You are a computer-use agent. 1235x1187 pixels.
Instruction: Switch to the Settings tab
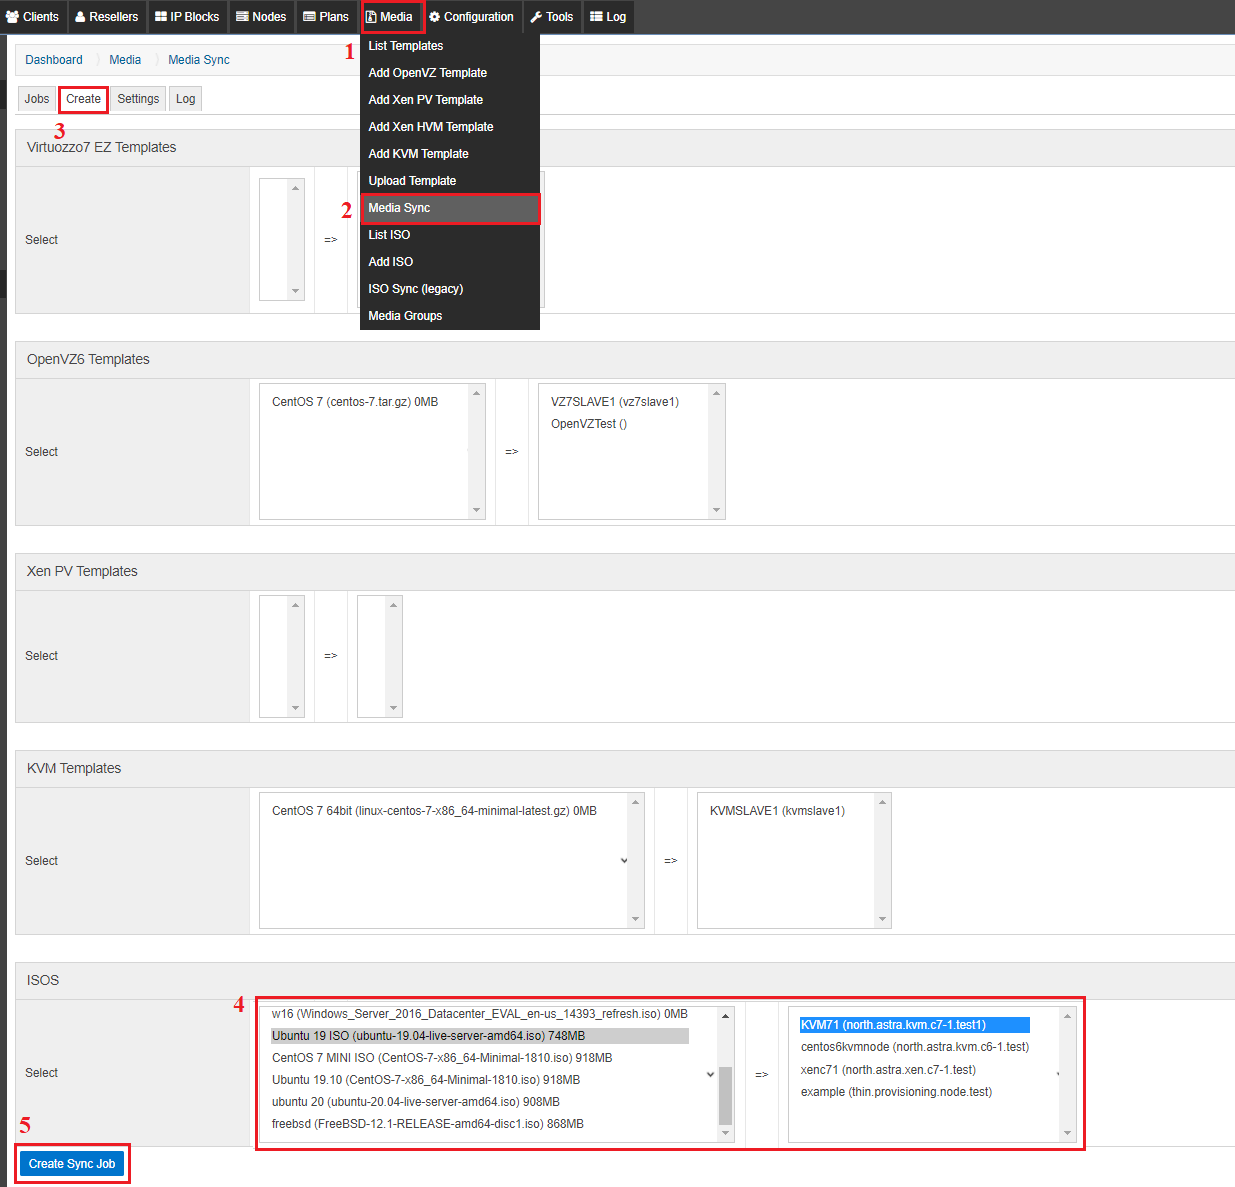click(138, 99)
